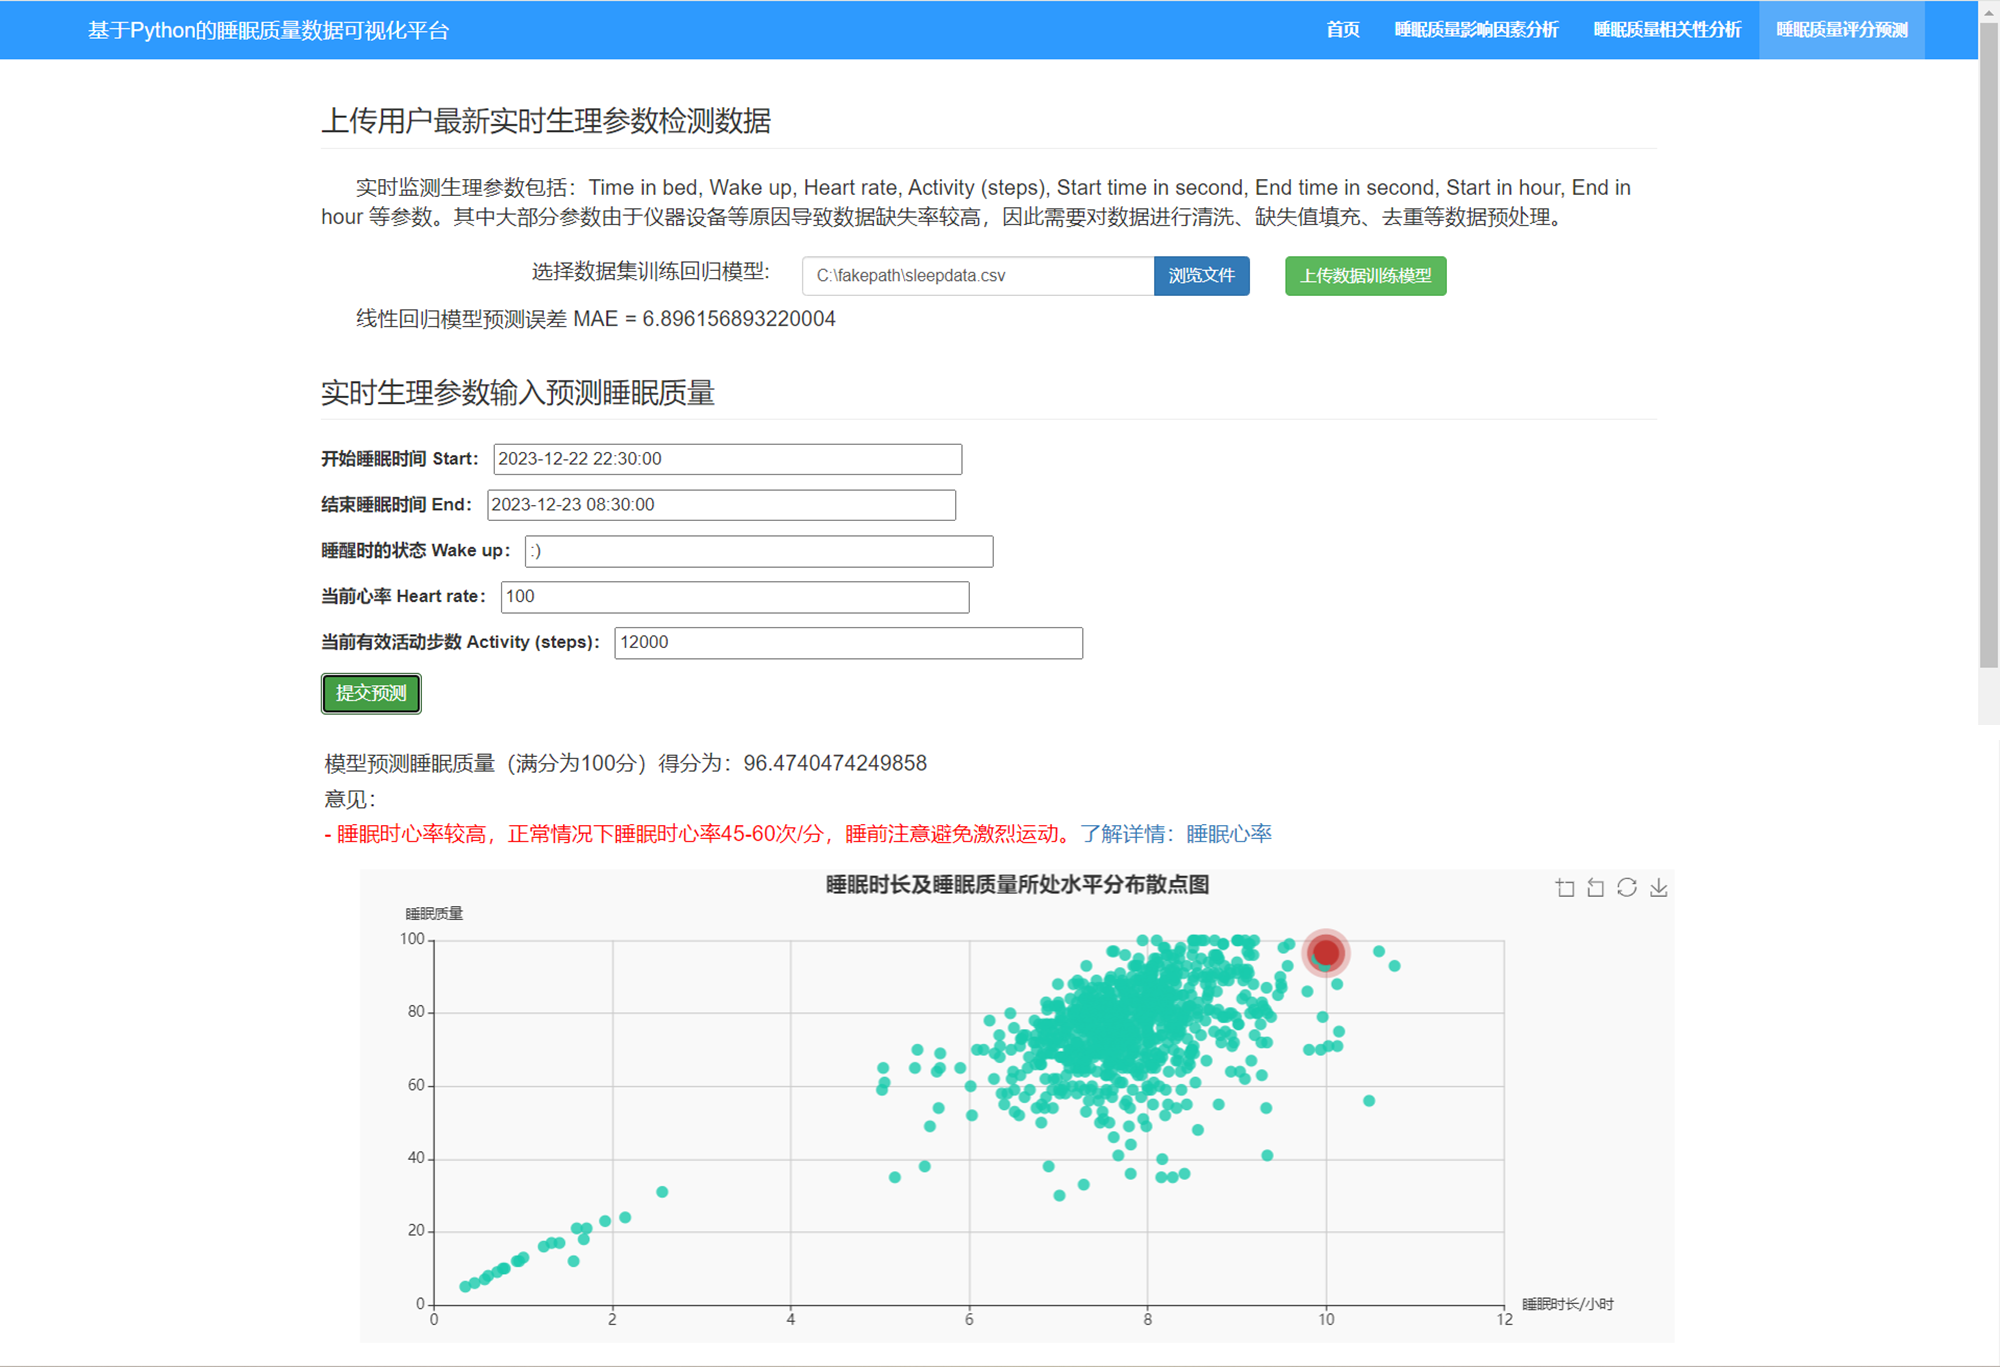
Task: Click the Wake up state input
Action: (758, 551)
